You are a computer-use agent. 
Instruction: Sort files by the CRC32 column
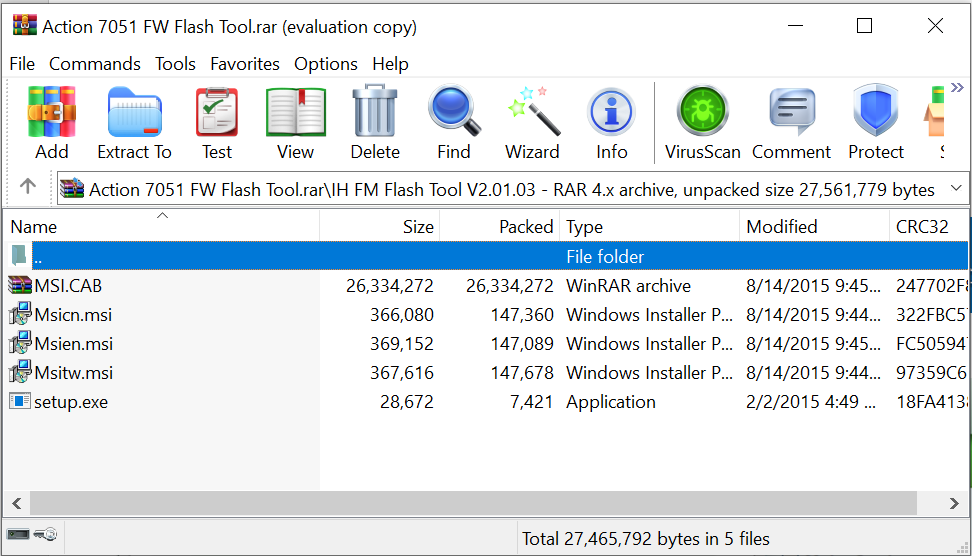[929, 226]
